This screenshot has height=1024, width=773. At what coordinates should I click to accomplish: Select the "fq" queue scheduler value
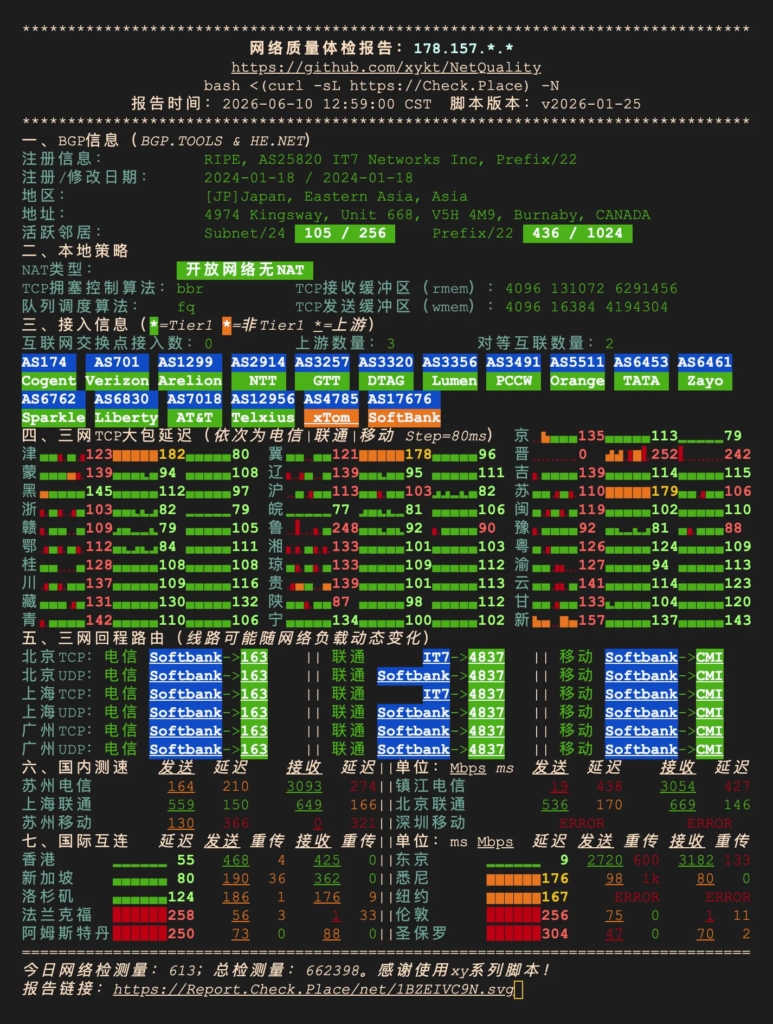(185, 307)
